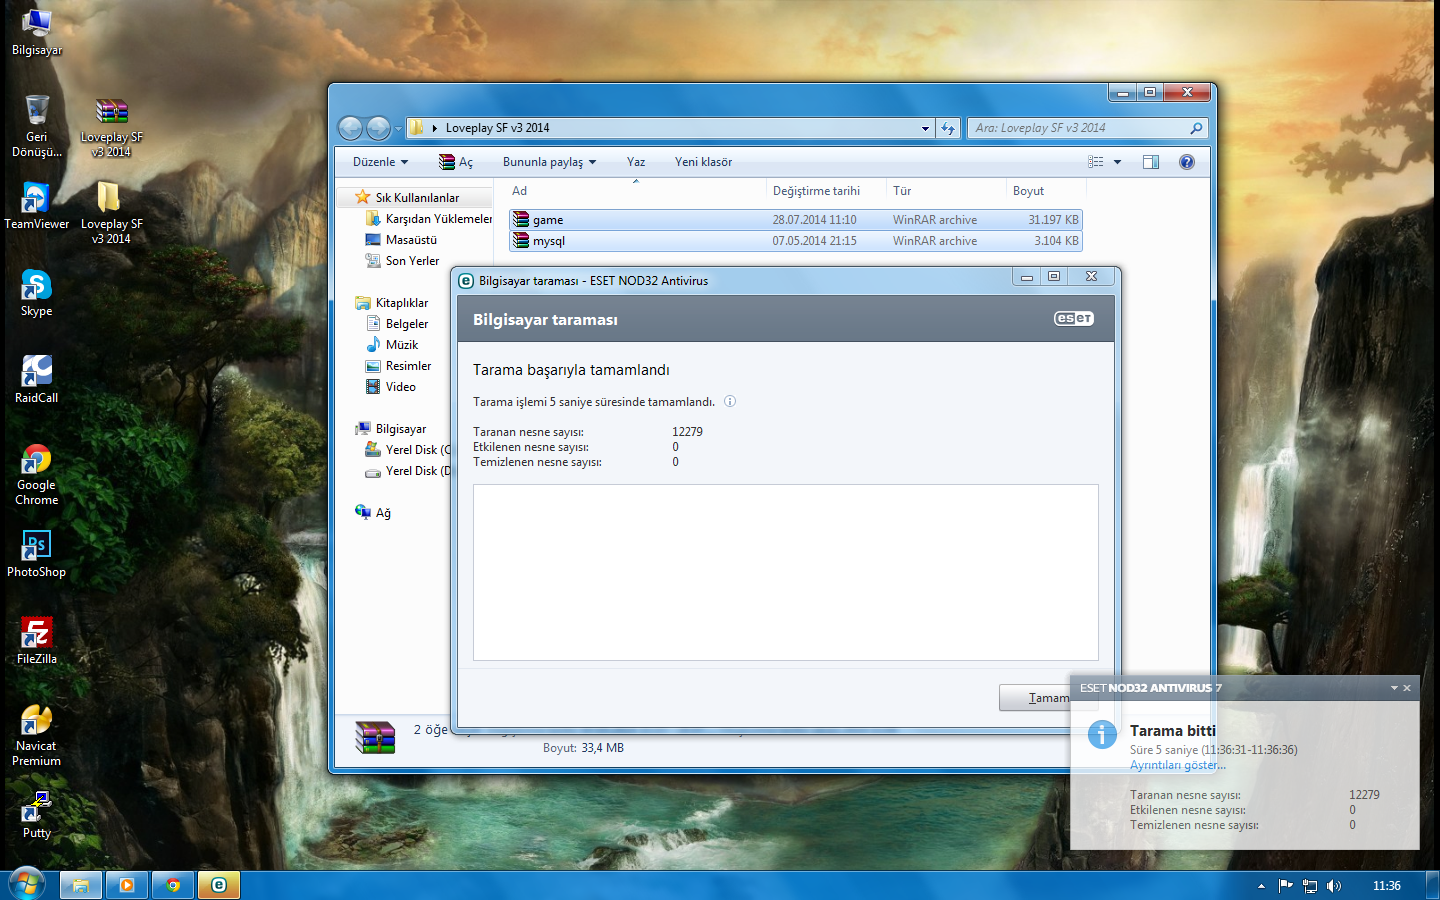This screenshot has height=900, width=1440.
Task: Create a folder with Yeni klasör
Action: (703, 162)
